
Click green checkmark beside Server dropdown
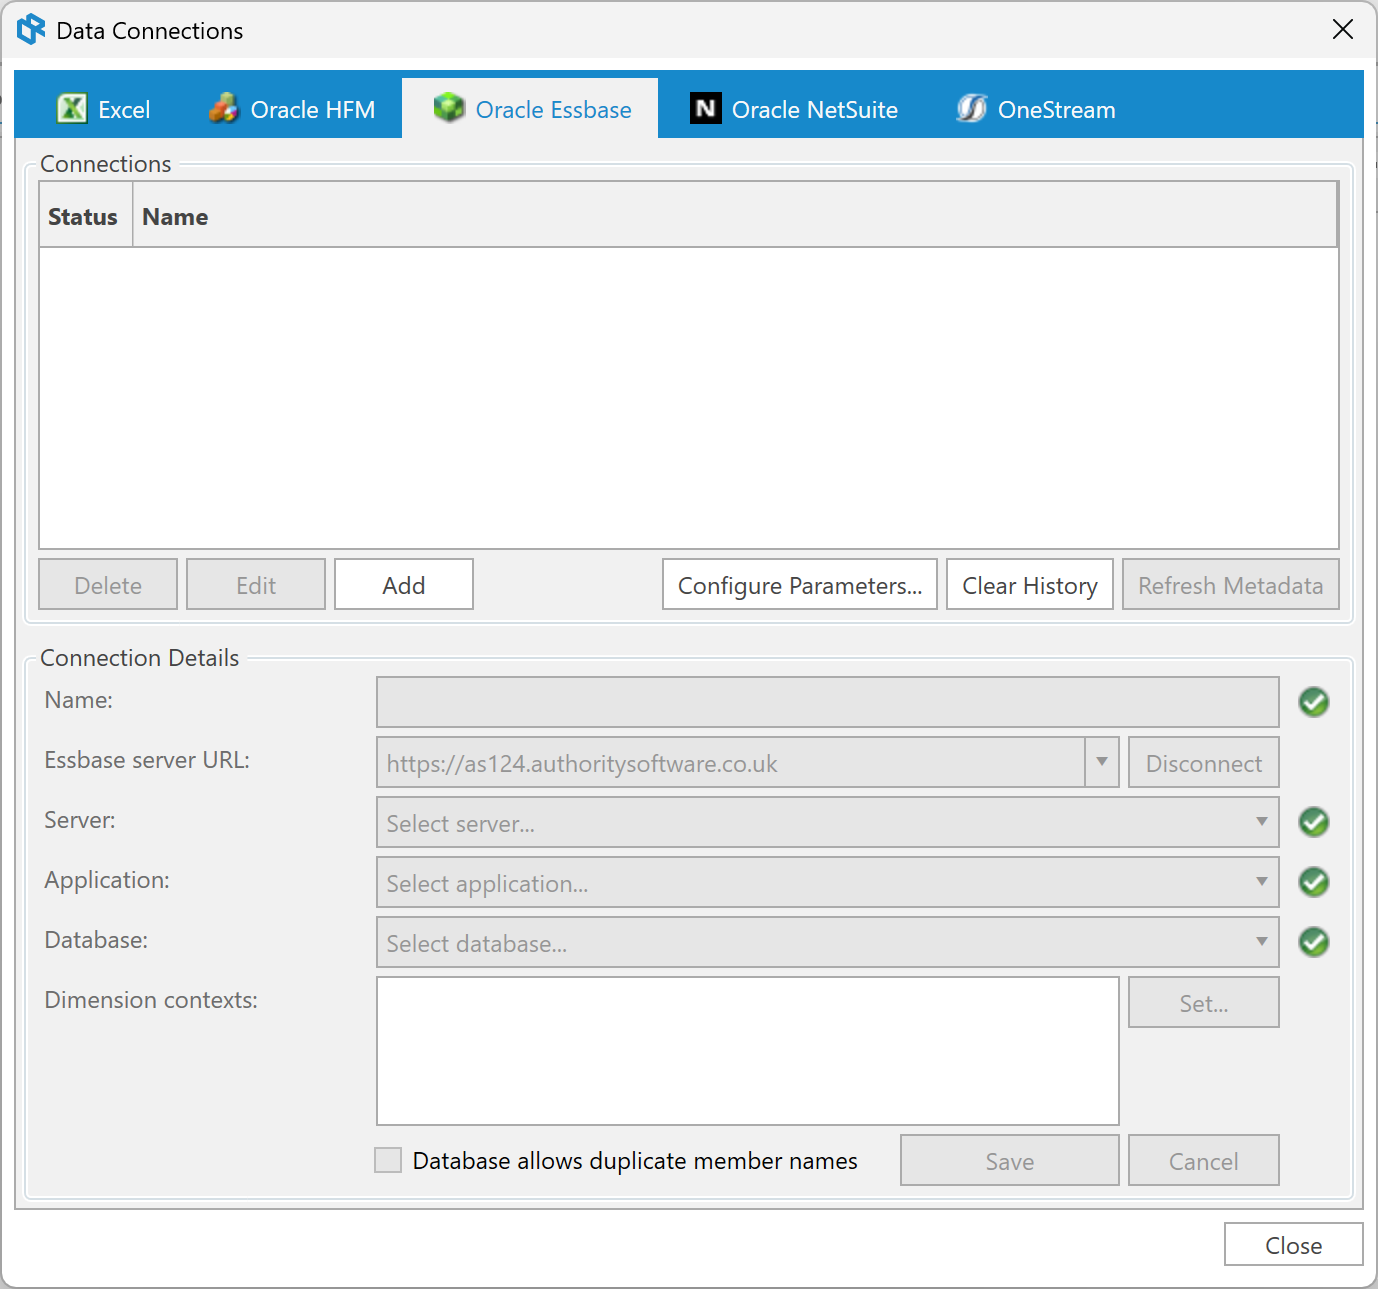pyautogui.click(x=1313, y=822)
